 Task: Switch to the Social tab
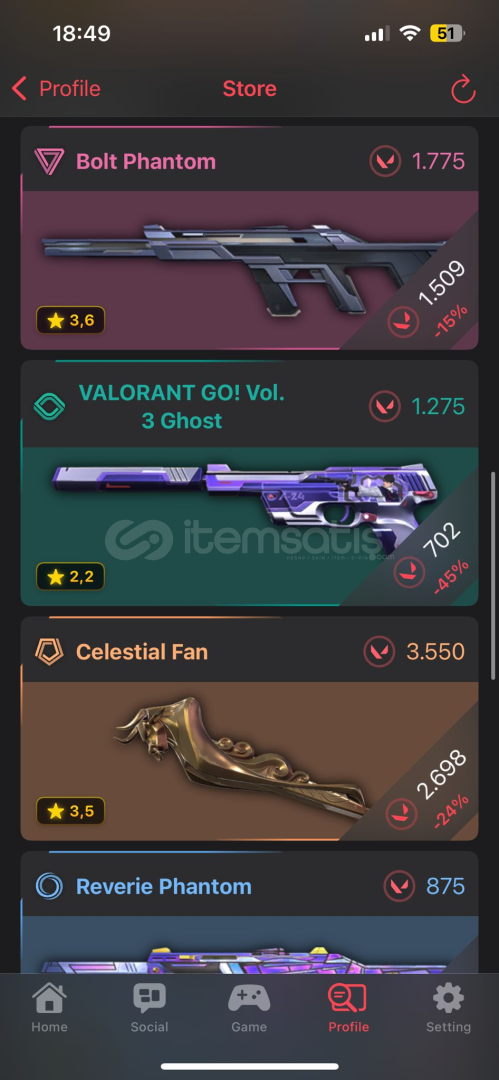coord(149,1008)
